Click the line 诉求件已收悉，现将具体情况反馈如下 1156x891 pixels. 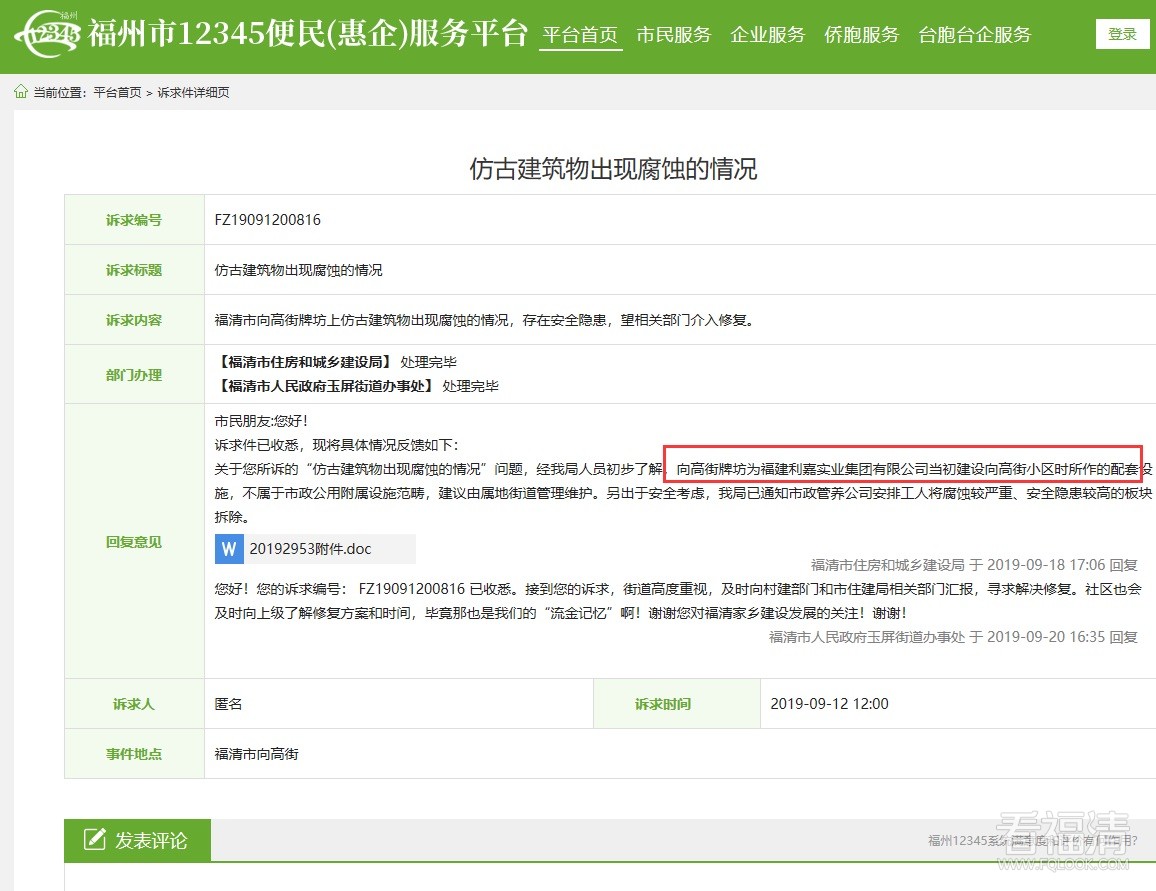[x=336, y=445]
